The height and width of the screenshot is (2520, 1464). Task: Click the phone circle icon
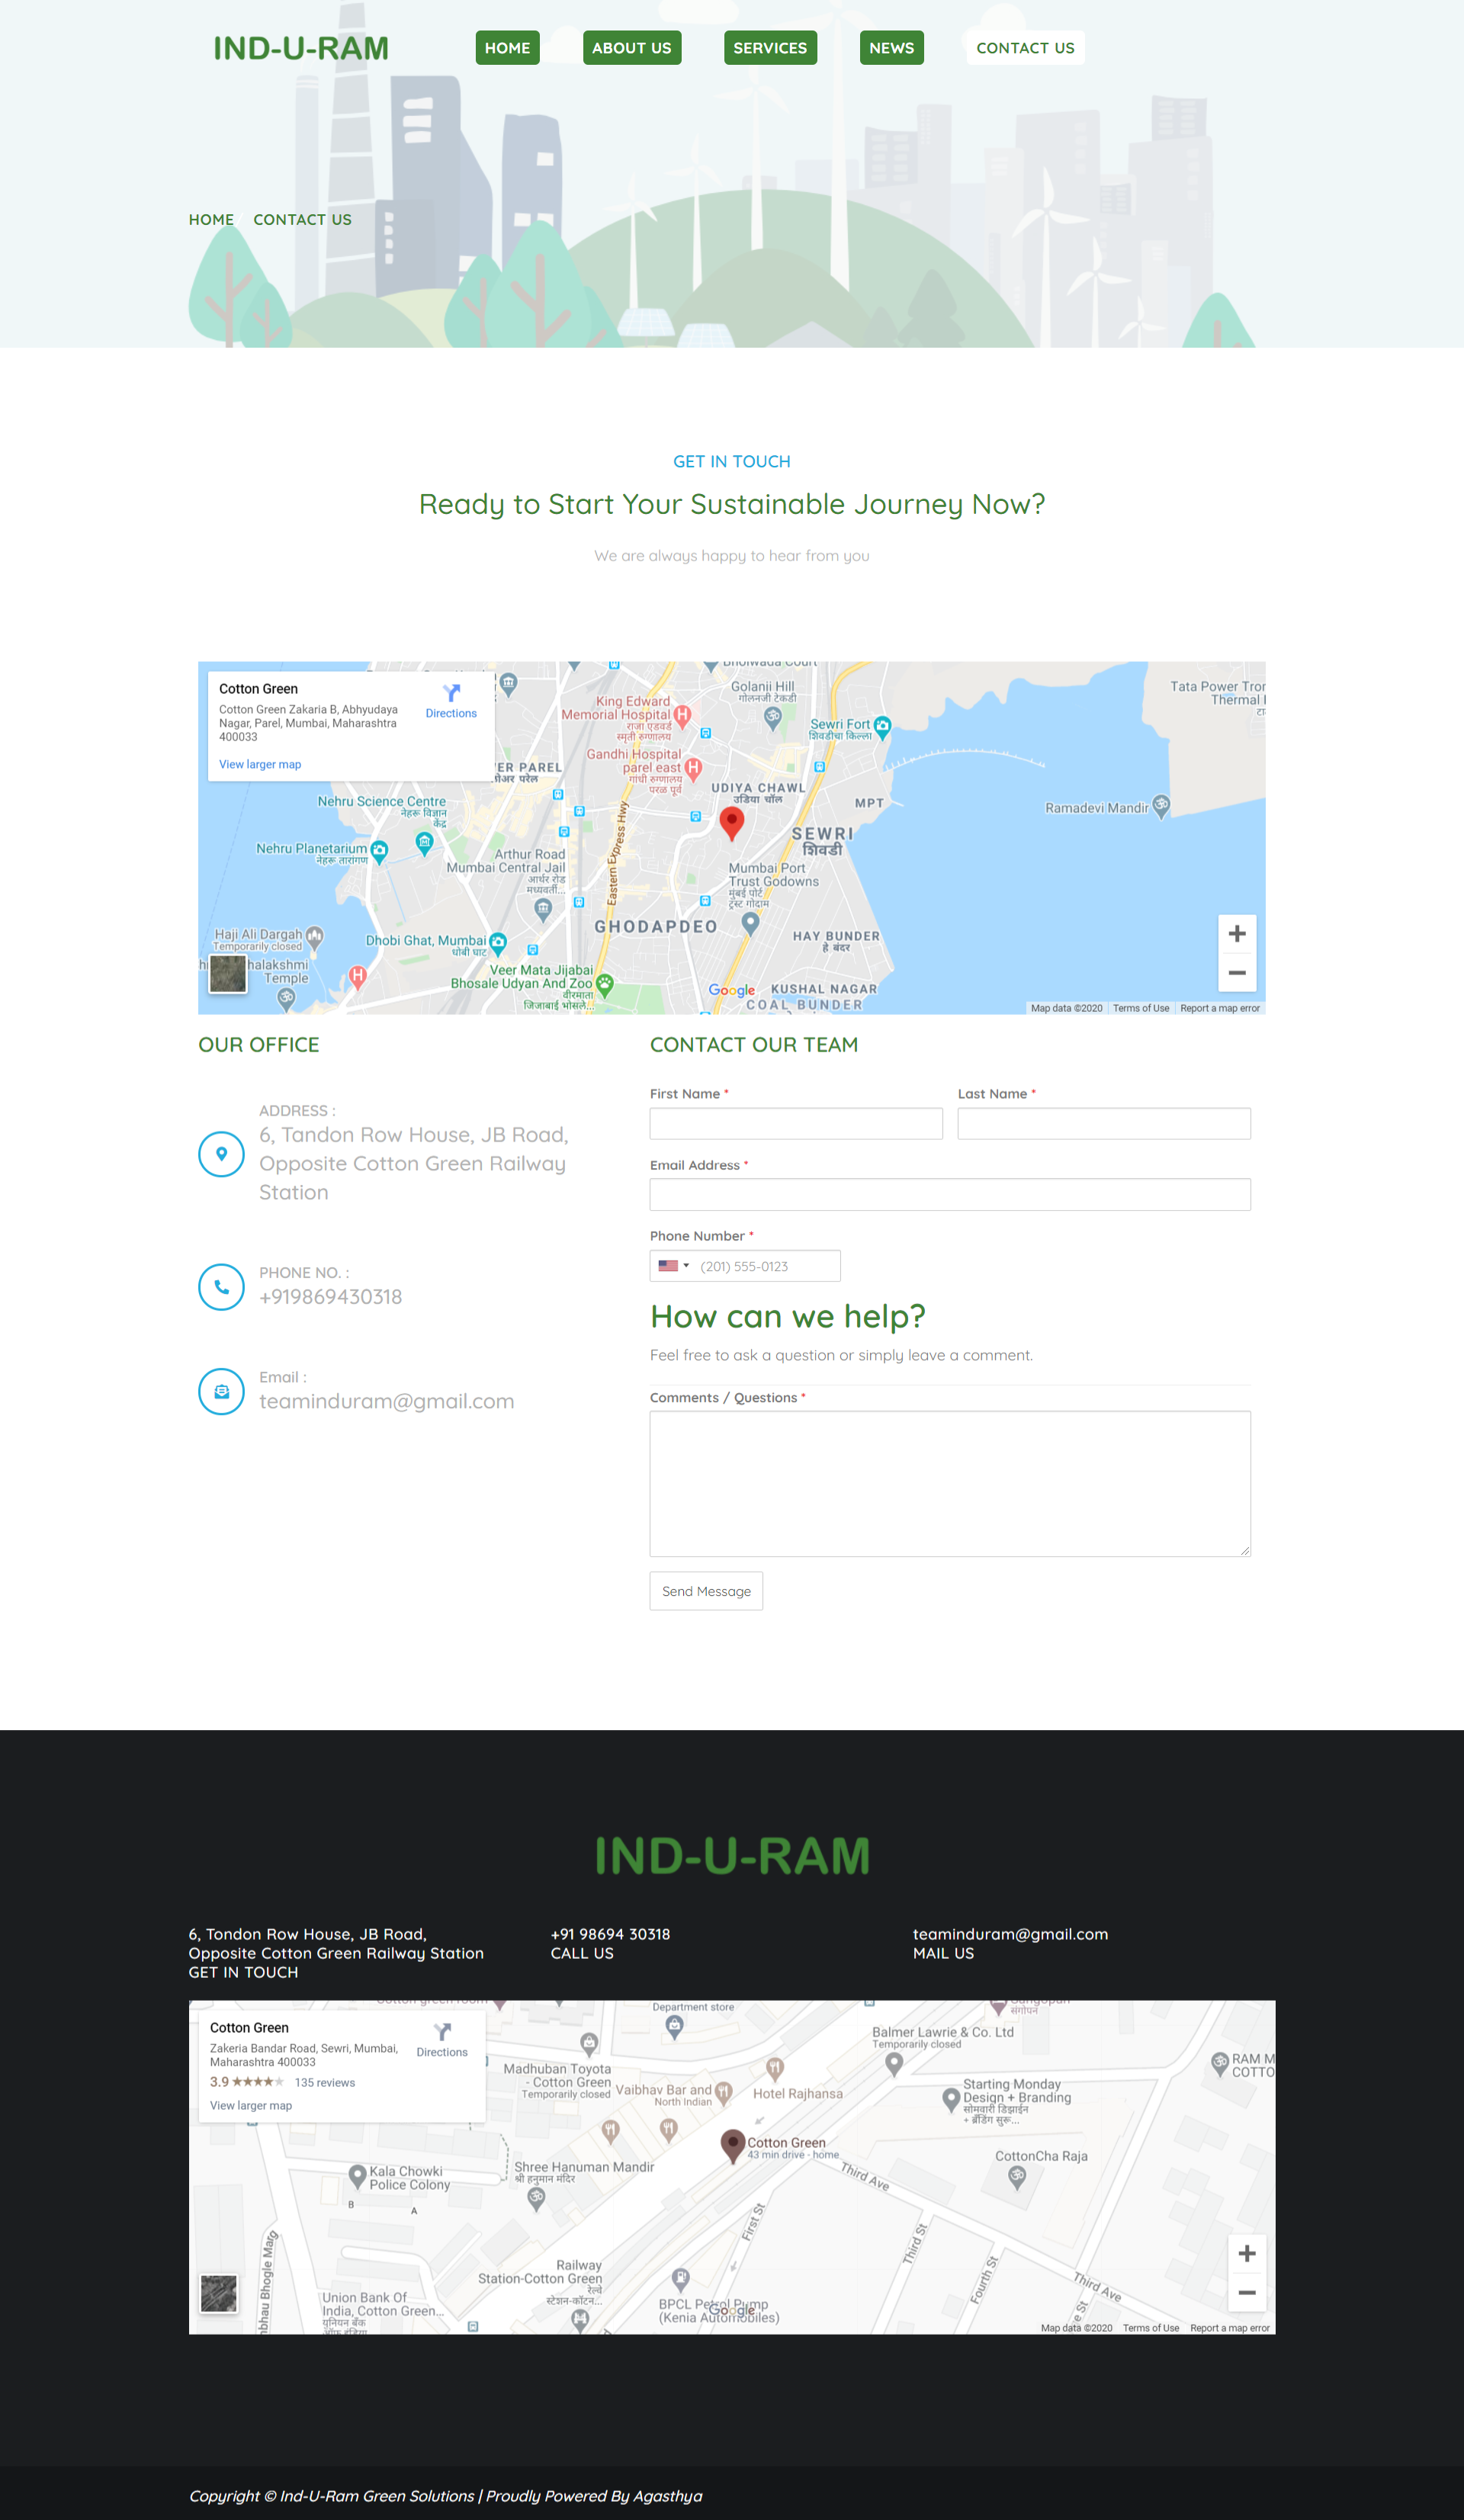coord(222,1287)
